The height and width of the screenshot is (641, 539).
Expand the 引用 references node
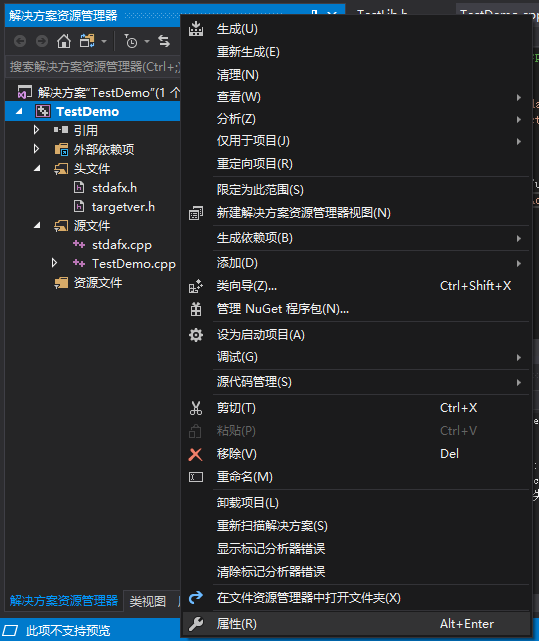(36, 130)
